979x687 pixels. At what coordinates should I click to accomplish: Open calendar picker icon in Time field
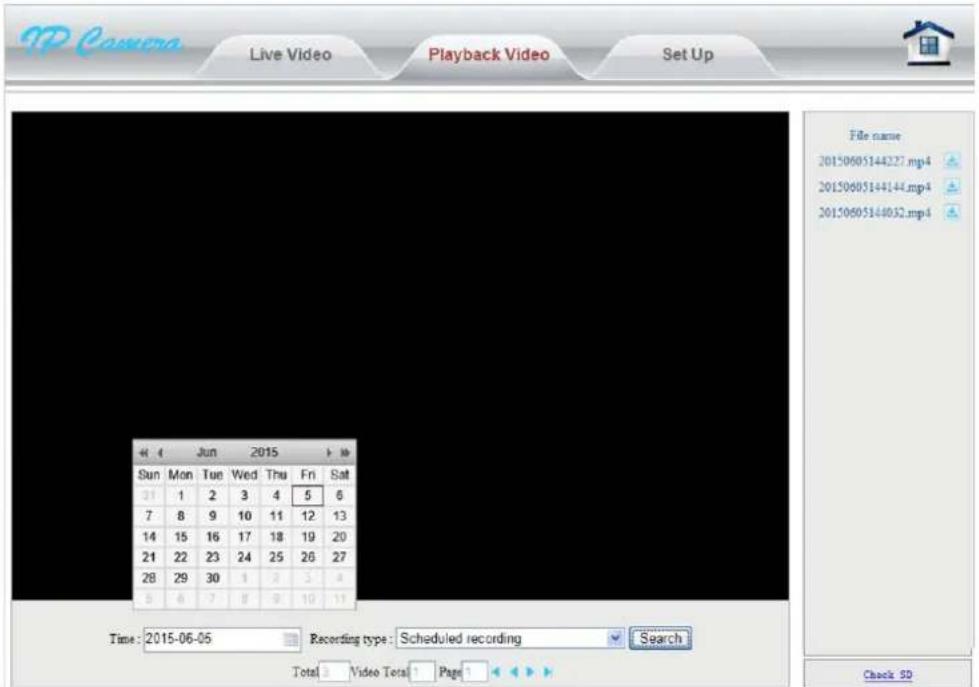pos(290,639)
